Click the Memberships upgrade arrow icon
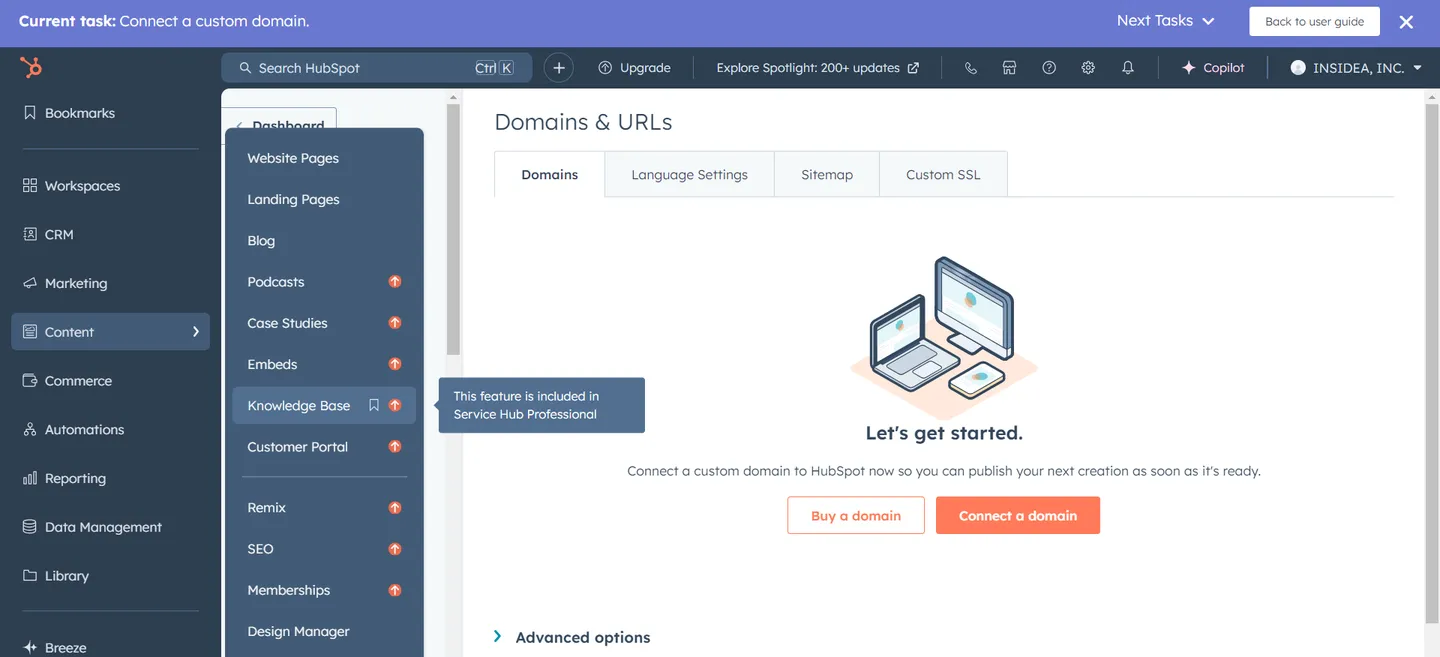This screenshot has height=657, width=1440. coord(395,590)
